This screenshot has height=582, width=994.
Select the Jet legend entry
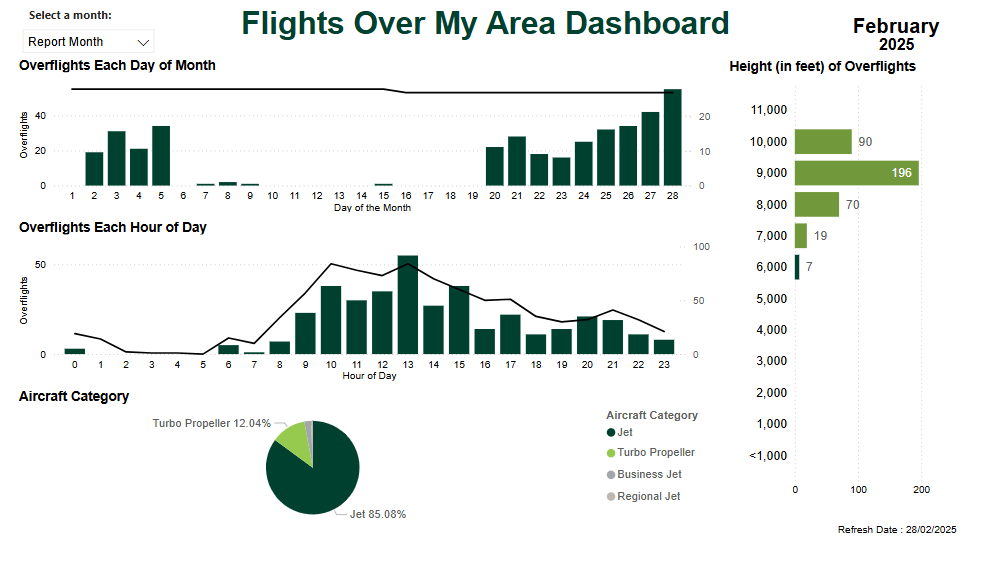tap(625, 433)
